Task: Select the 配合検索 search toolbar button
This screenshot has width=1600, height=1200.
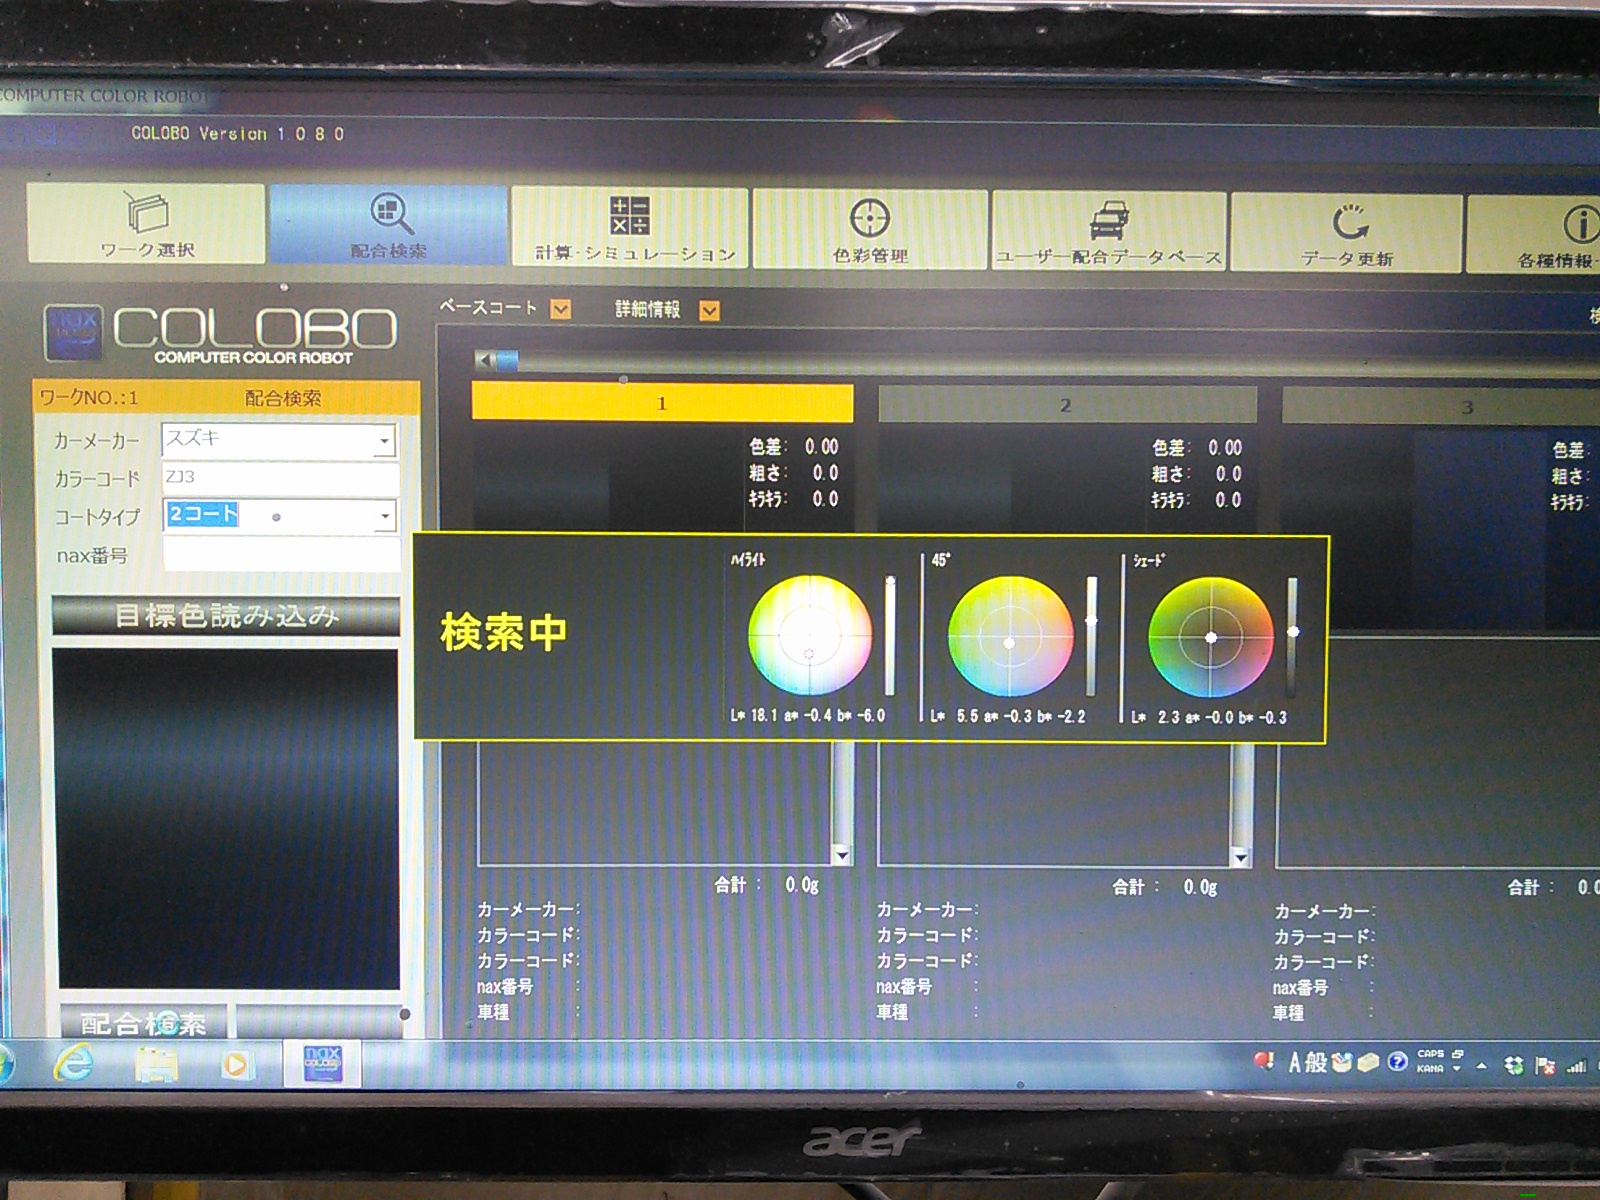Action: click(x=389, y=225)
